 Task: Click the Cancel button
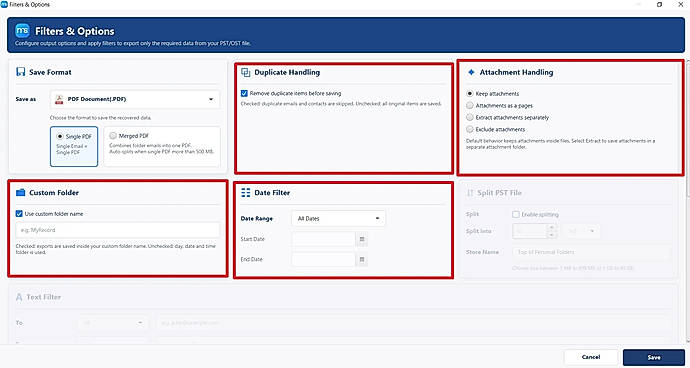[x=591, y=357]
